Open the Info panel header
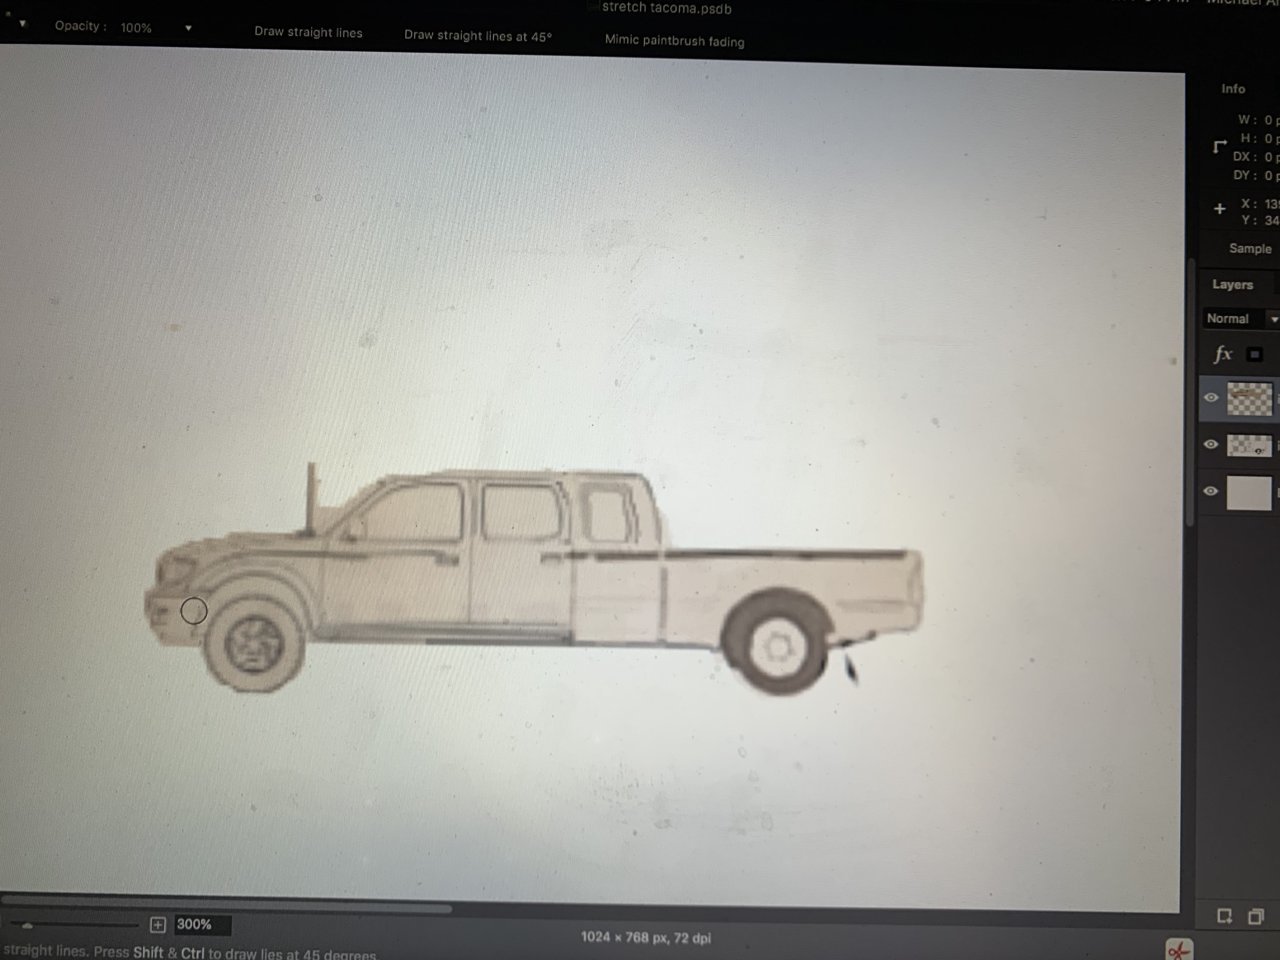 click(x=1233, y=89)
